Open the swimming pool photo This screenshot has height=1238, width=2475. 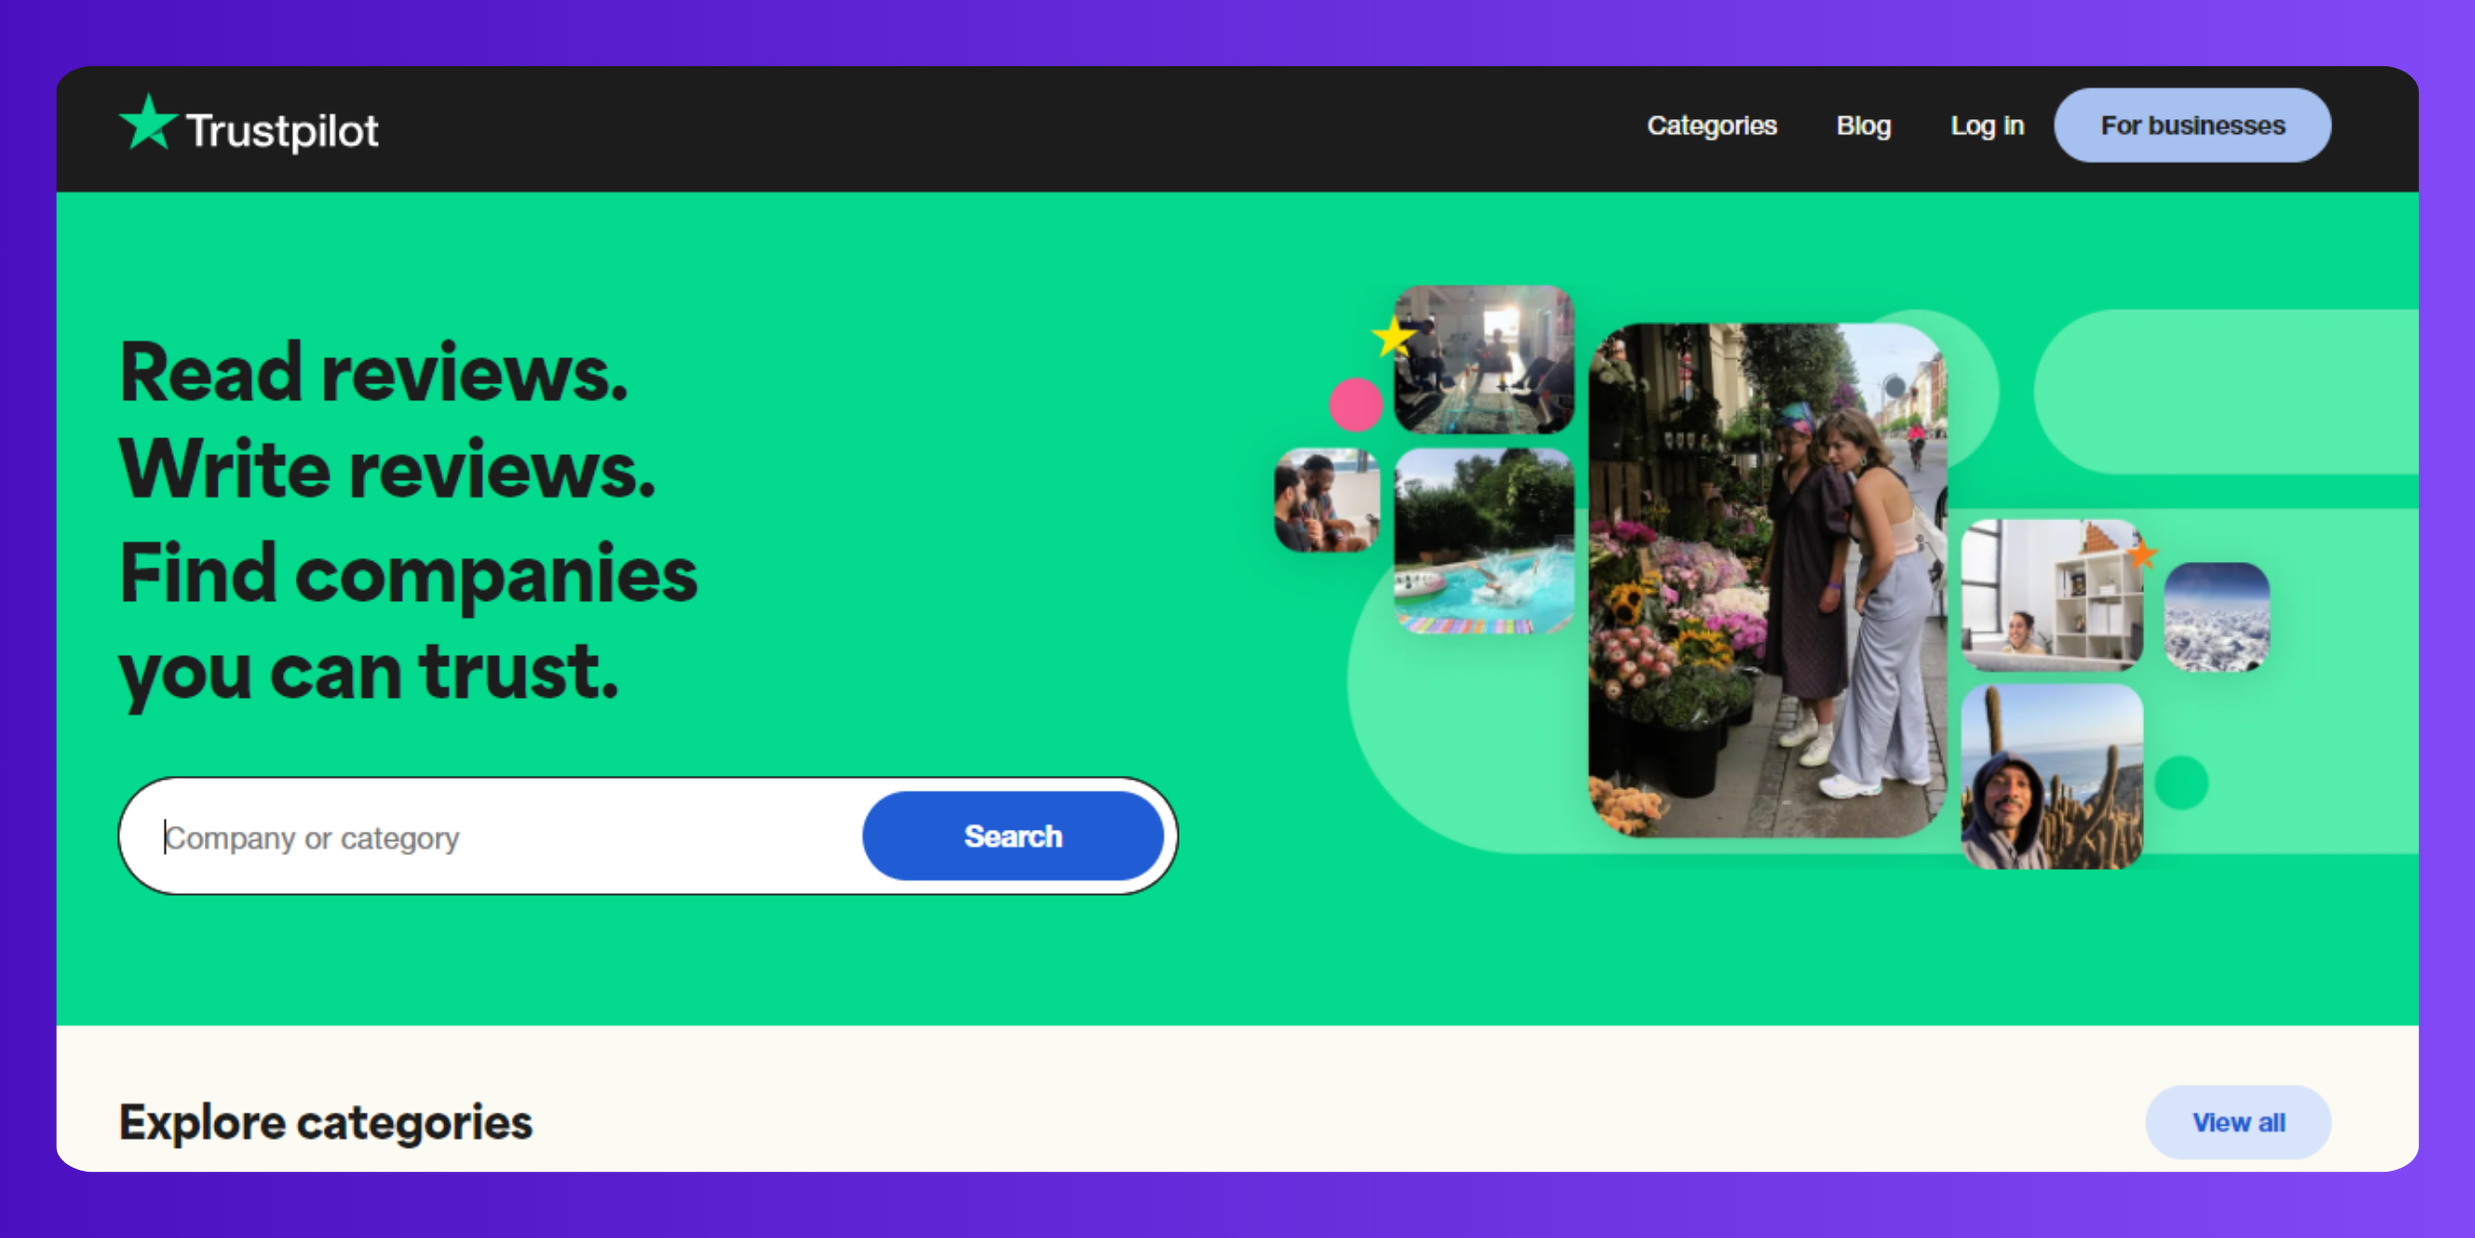pyautogui.click(x=1484, y=541)
